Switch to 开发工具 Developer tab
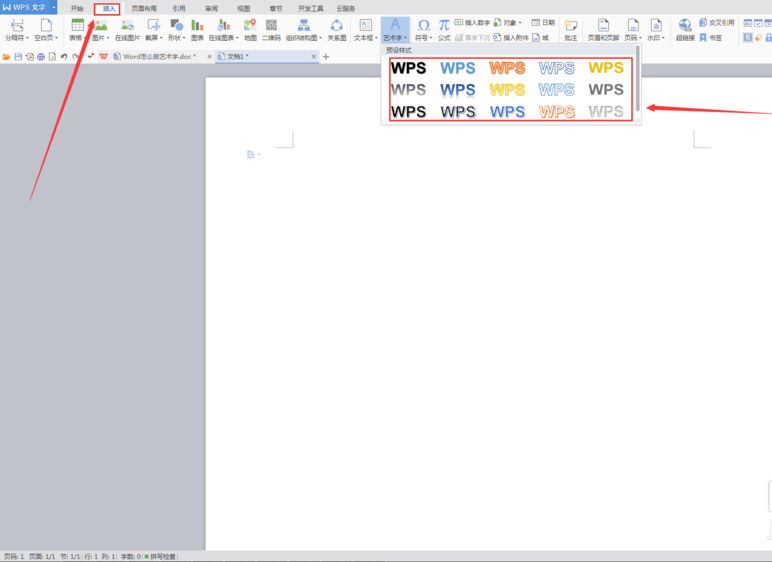 (x=311, y=8)
